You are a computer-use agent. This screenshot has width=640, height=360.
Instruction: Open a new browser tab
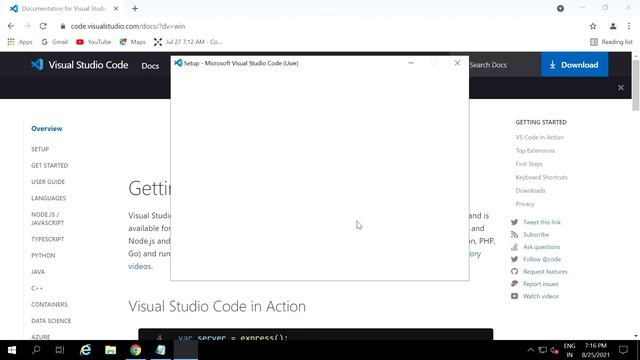point(135,8)
